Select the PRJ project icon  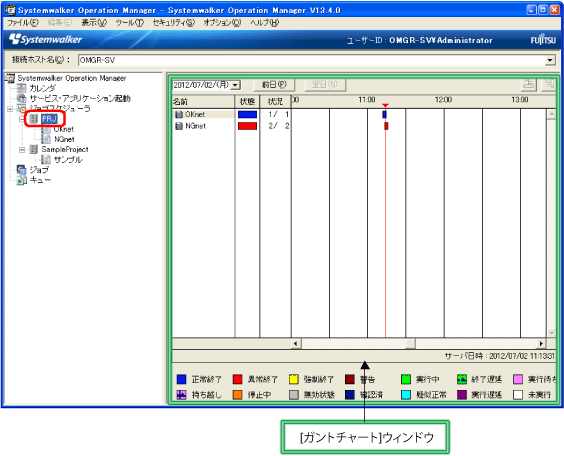pyautogui.click(x=33, y=119)
